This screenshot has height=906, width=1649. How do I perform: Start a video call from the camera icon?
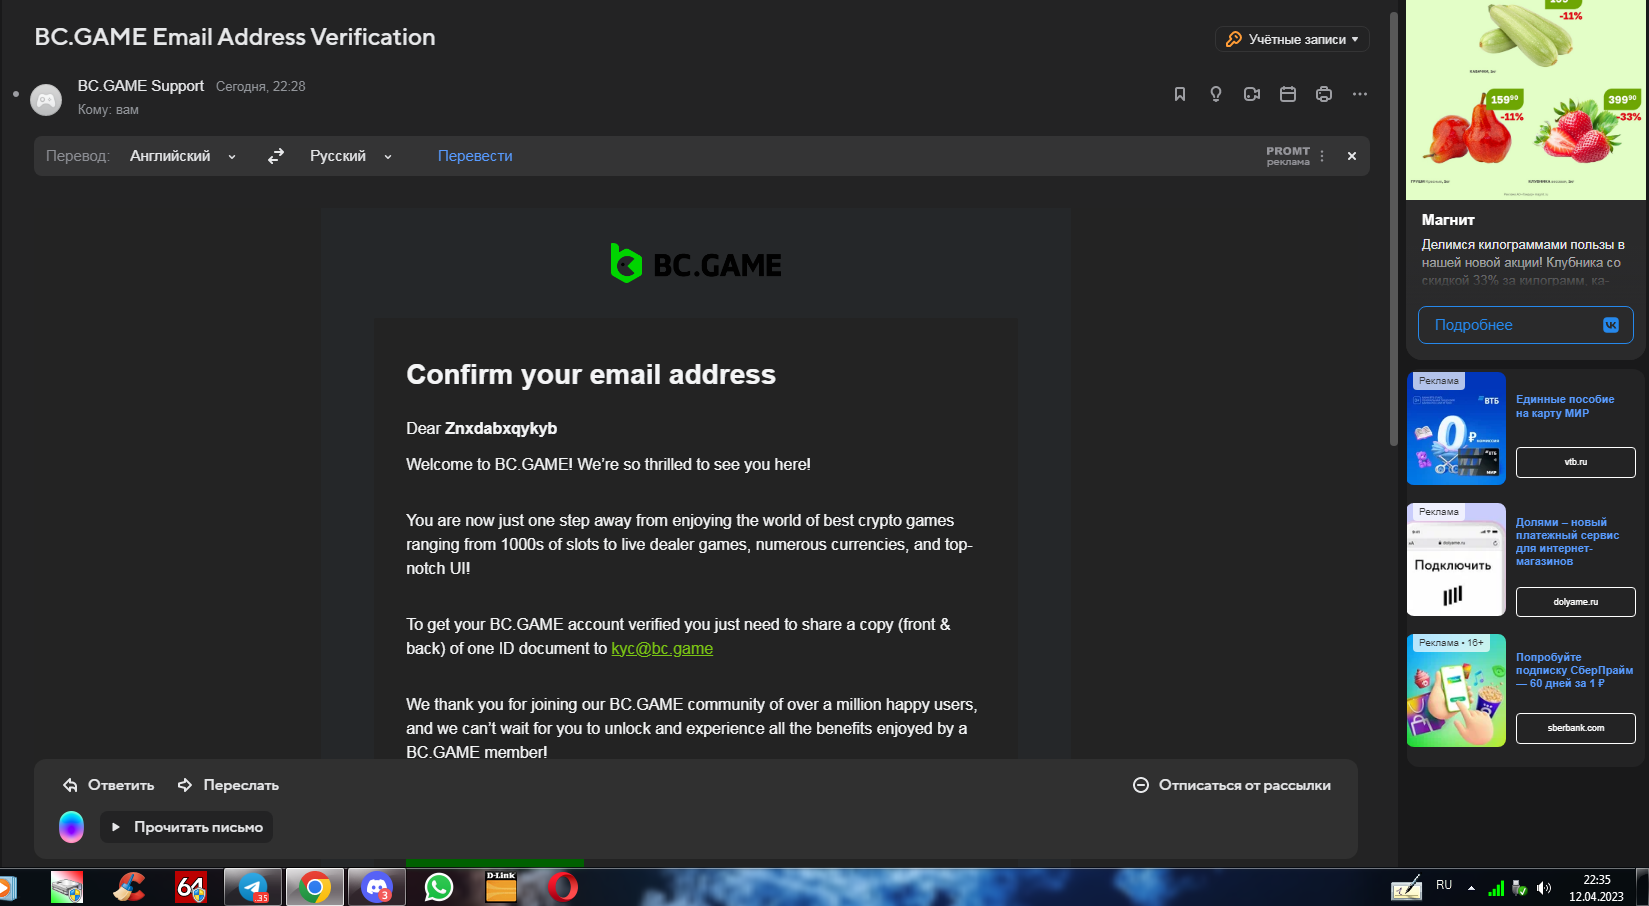(1252, 94)
